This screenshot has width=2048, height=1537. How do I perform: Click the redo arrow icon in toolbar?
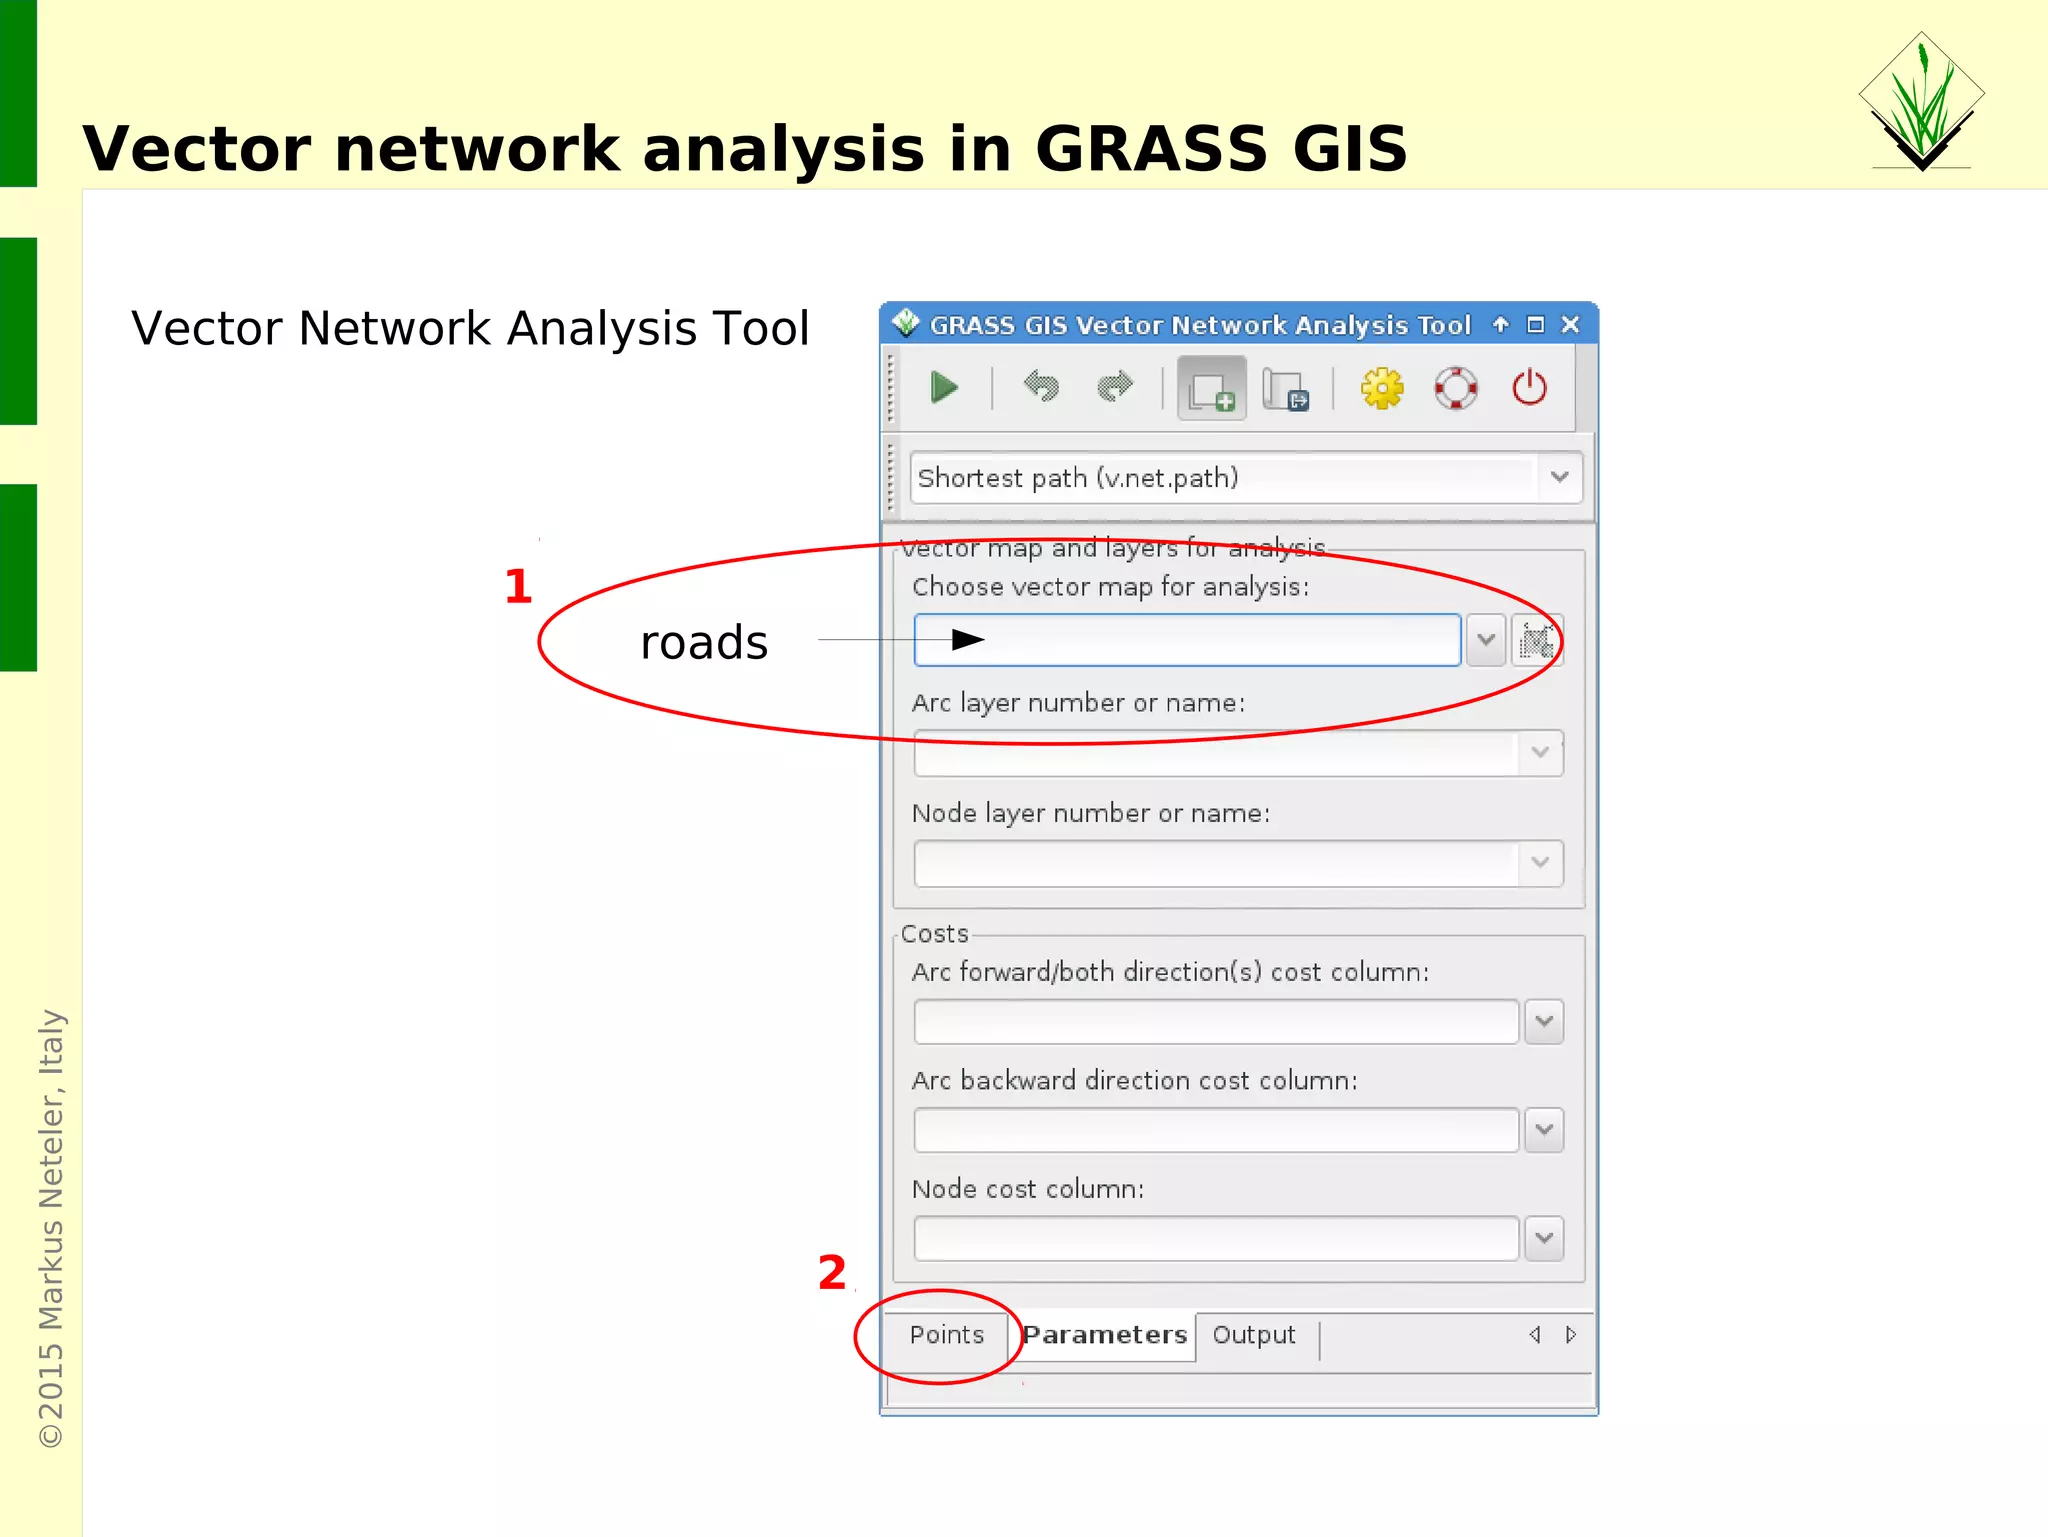[1115, 387]
